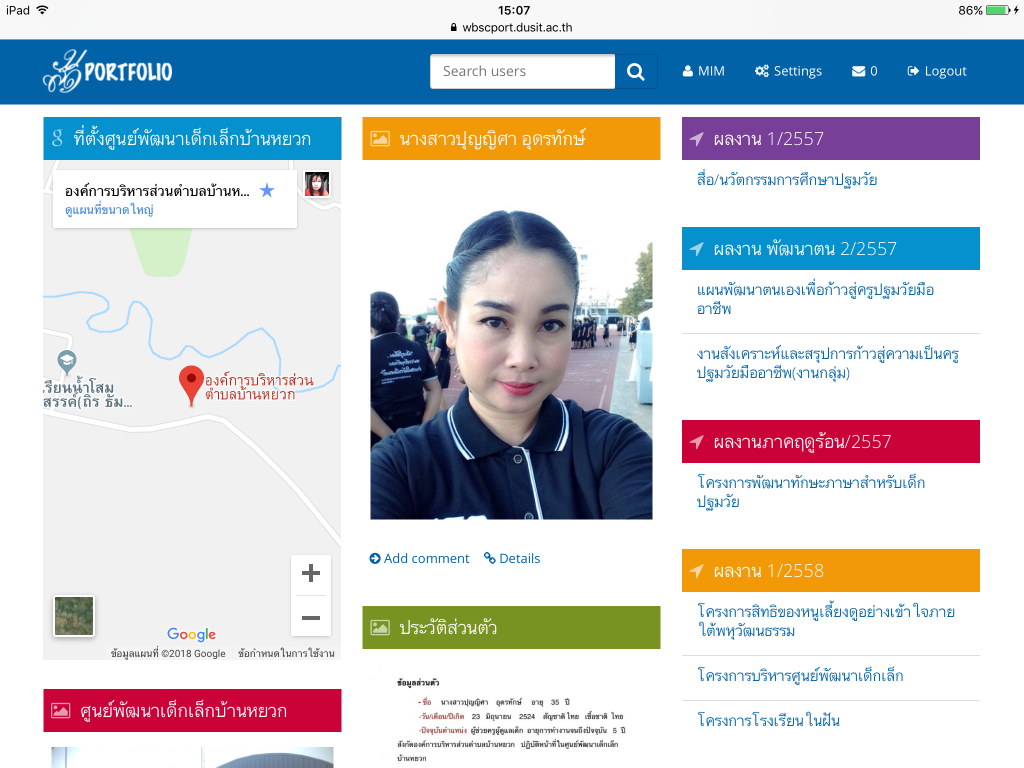Image resolution: width=1024 pixels, height=768 pixels.
Task: Click the red map location pin
Action: coord(191,384)
